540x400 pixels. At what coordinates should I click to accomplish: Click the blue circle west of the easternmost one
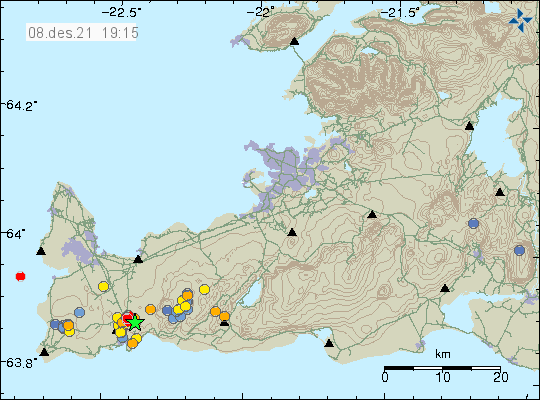474,224
